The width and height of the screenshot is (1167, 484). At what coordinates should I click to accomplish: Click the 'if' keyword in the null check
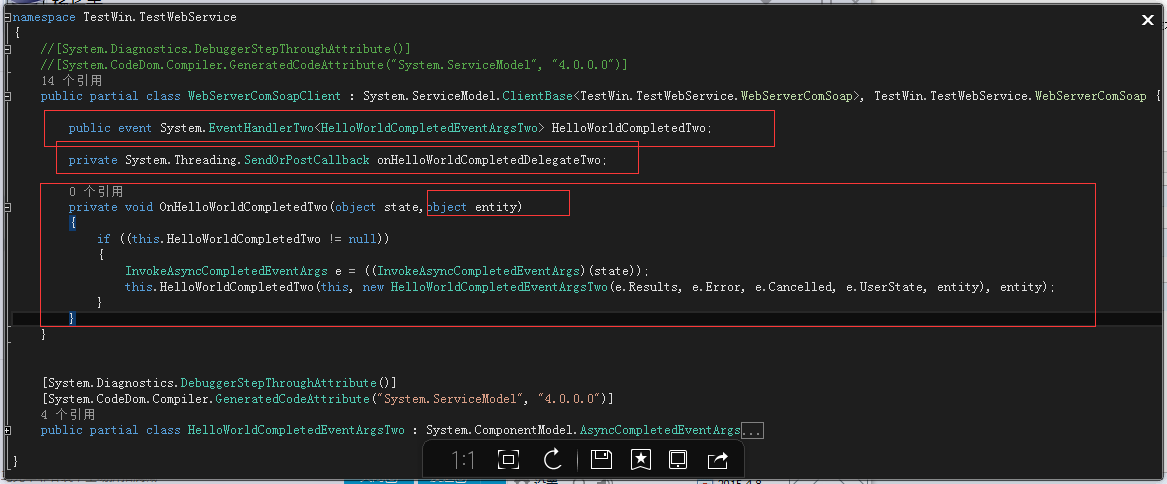pyautogui.click(x=103, y=239)
